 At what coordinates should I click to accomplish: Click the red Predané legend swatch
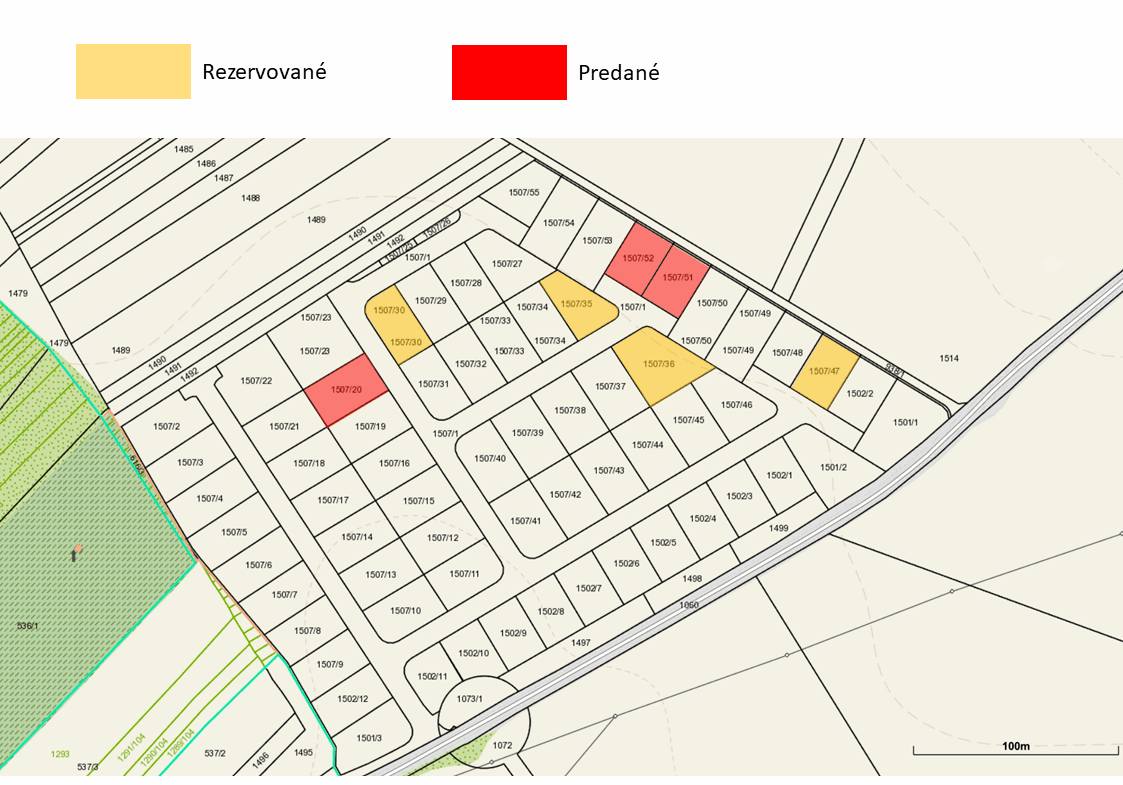point(509,72)
